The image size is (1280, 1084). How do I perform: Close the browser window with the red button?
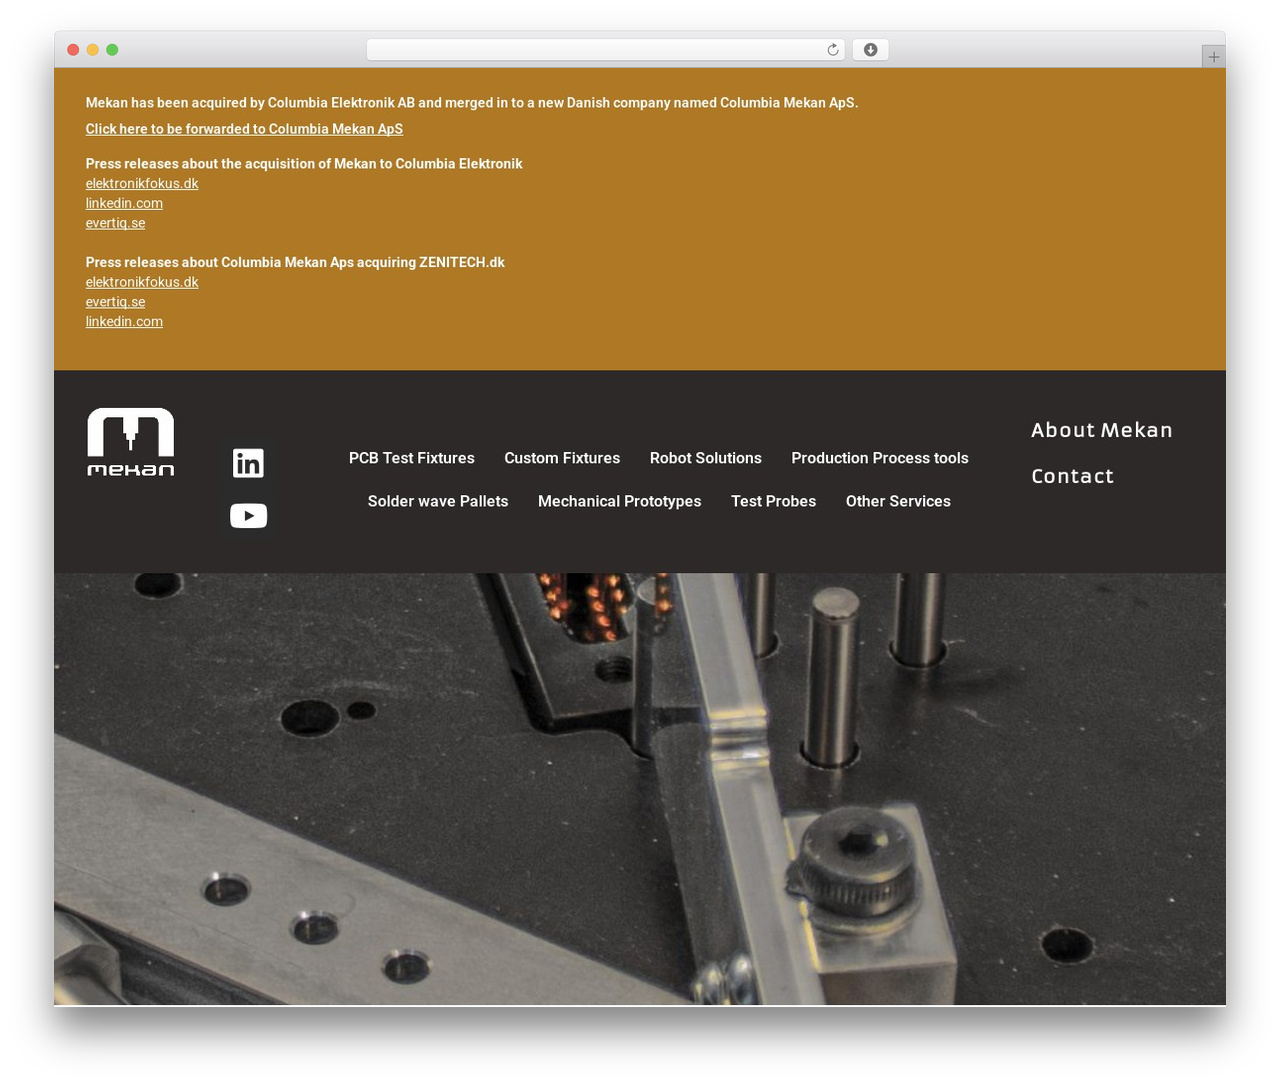point(73,50)
